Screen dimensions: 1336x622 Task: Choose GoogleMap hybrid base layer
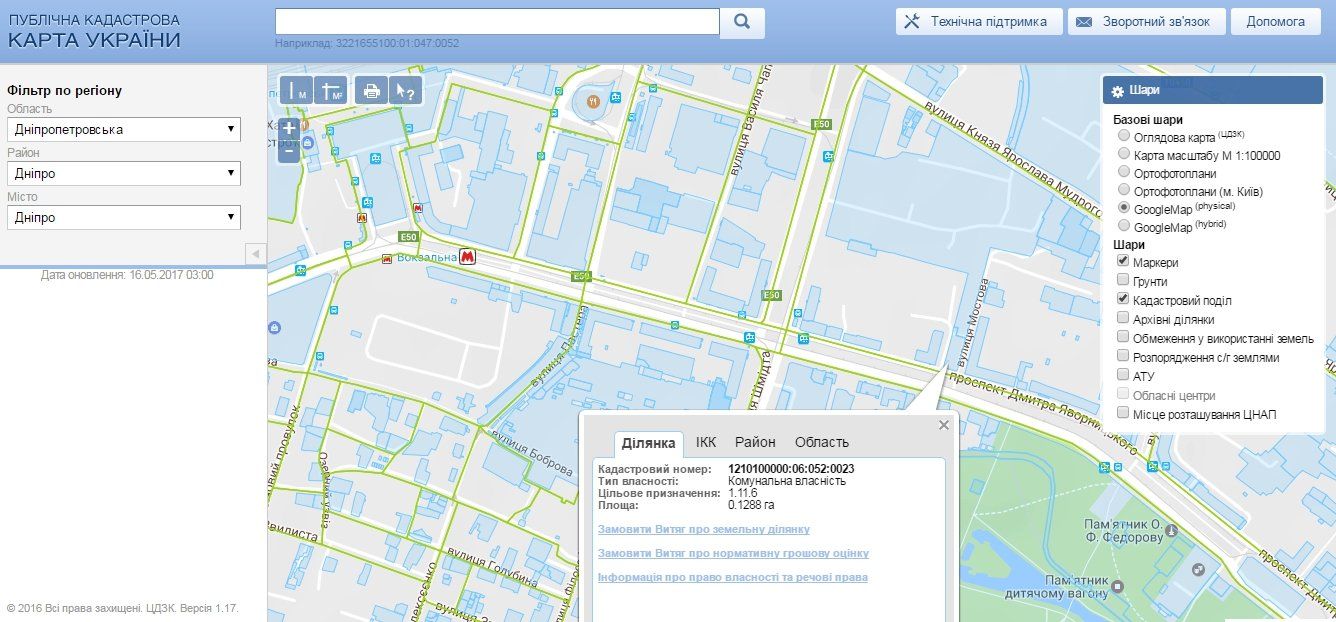[1125, 227]
